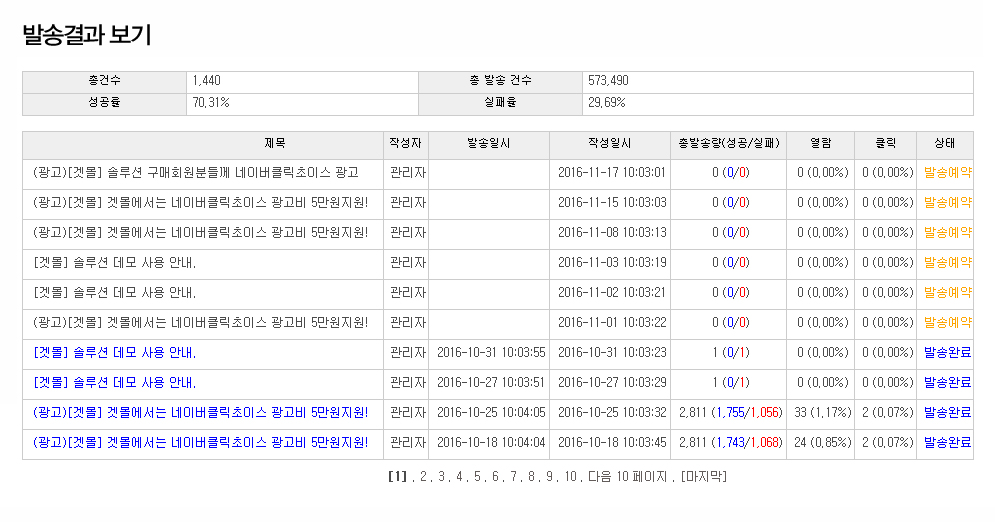Image resolution: width=995 pixels, height=522 pixels.
Task: Open the ad message sent 2016-10-18
Action: [x=200, y=442]
